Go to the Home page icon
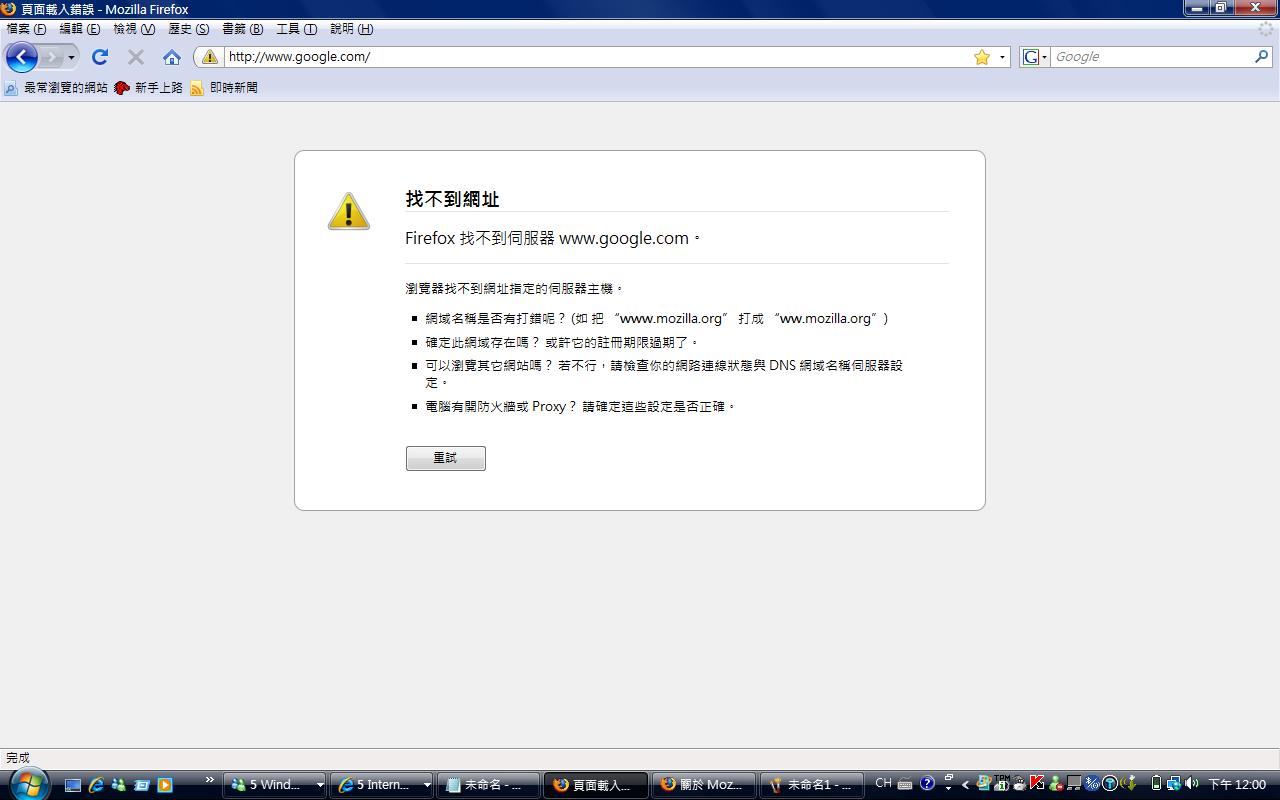 coord(172,57)
